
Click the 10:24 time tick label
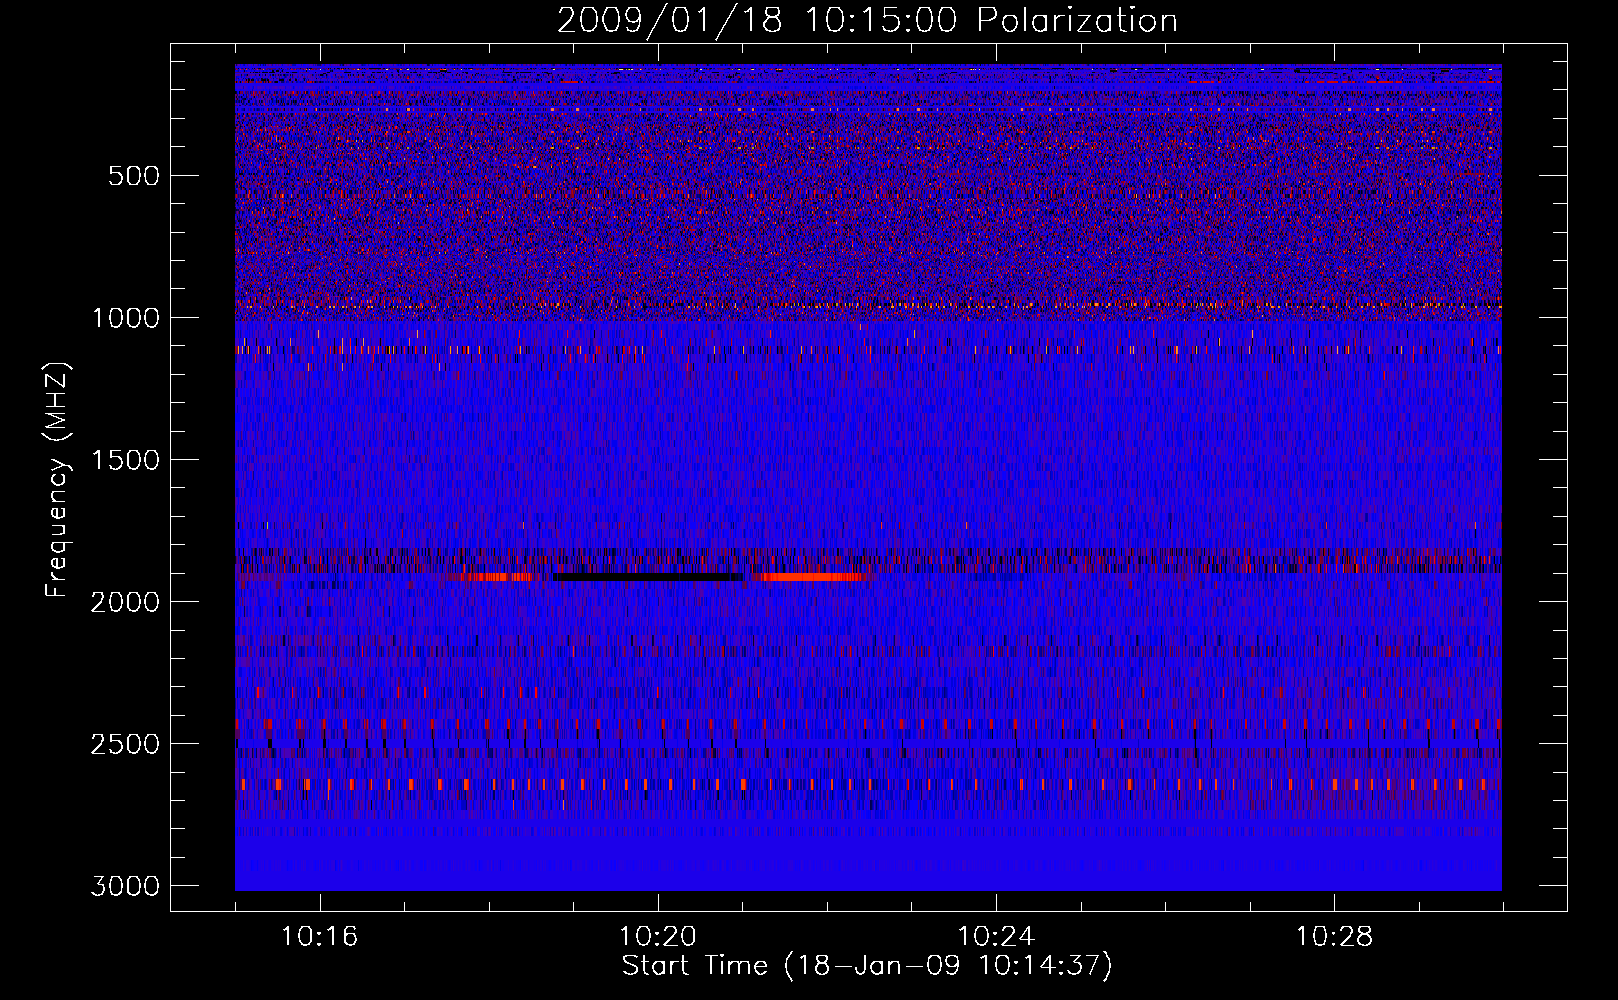tap(996, 937)
